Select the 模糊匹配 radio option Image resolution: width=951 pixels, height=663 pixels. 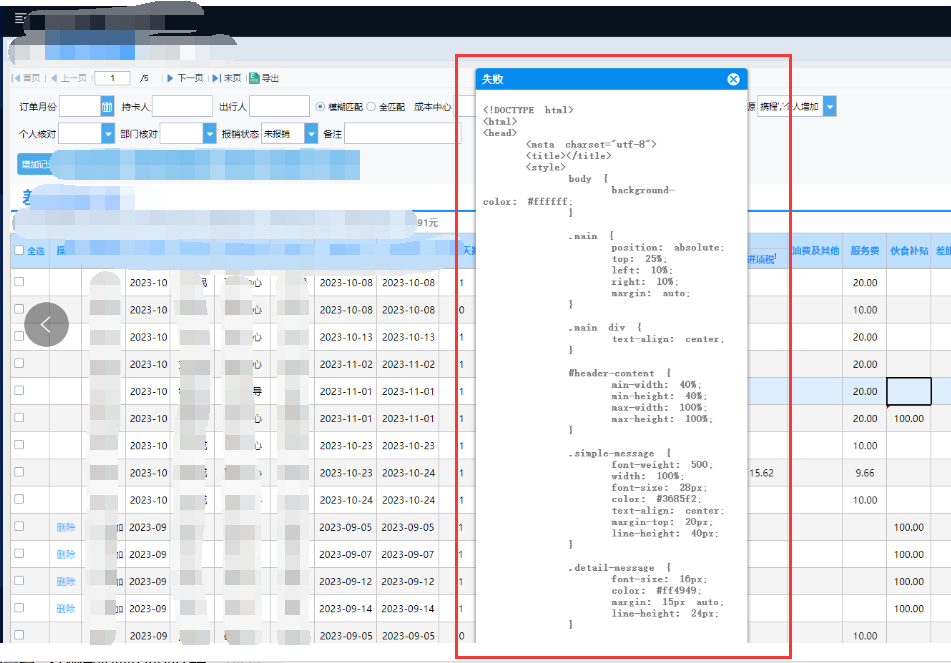(x=320, y=107)
